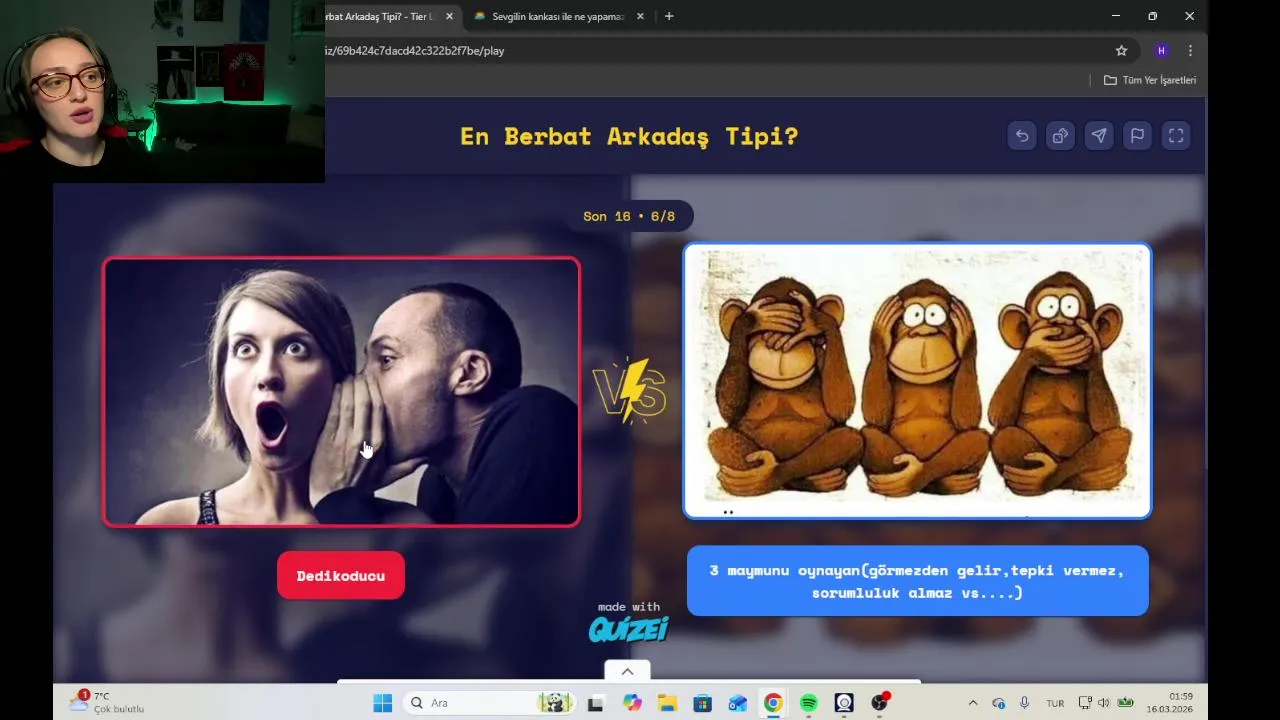Open Microsoft Store from the taskbar

702,703
